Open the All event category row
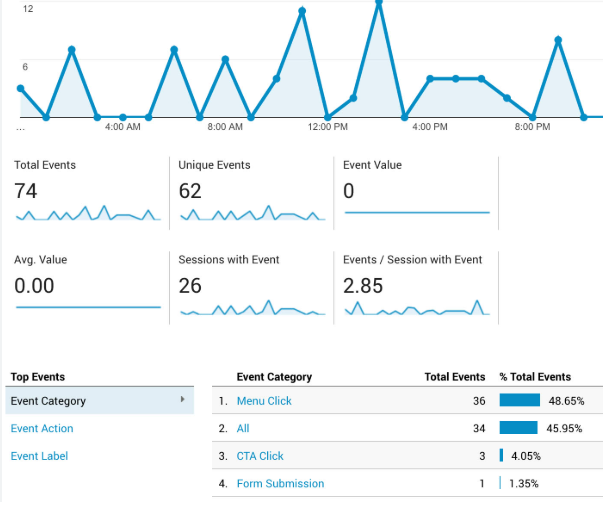 (243, 428)
